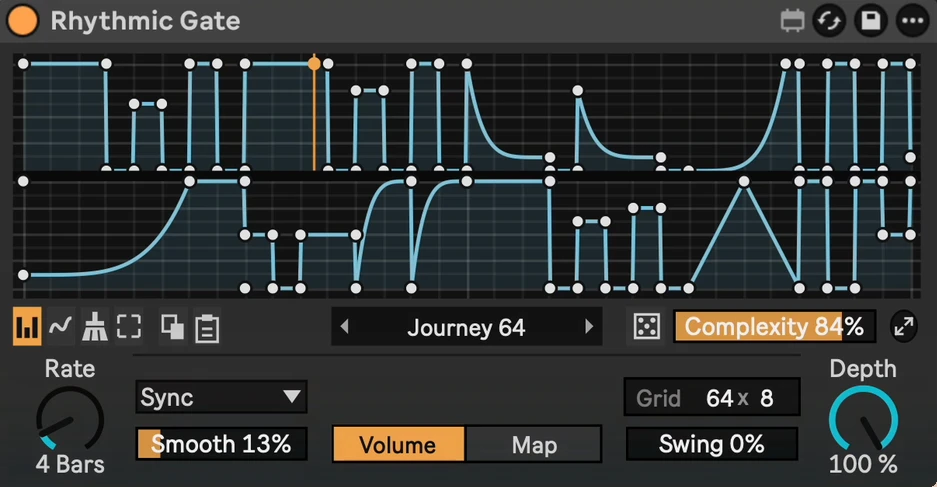Select the Volume mode tab
The width and height of the screenshot is (937, 487).
point(399,444)
